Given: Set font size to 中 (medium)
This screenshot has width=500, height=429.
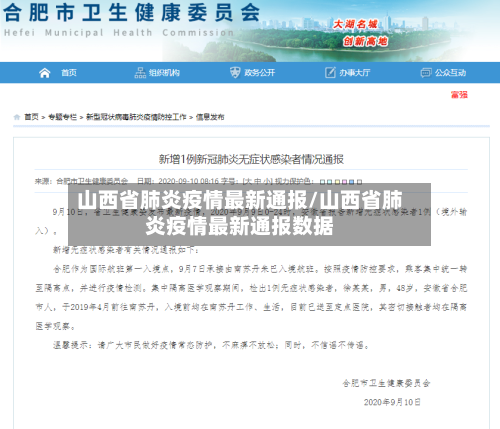Looking at the screenshot, I should [x=258, y=181].
